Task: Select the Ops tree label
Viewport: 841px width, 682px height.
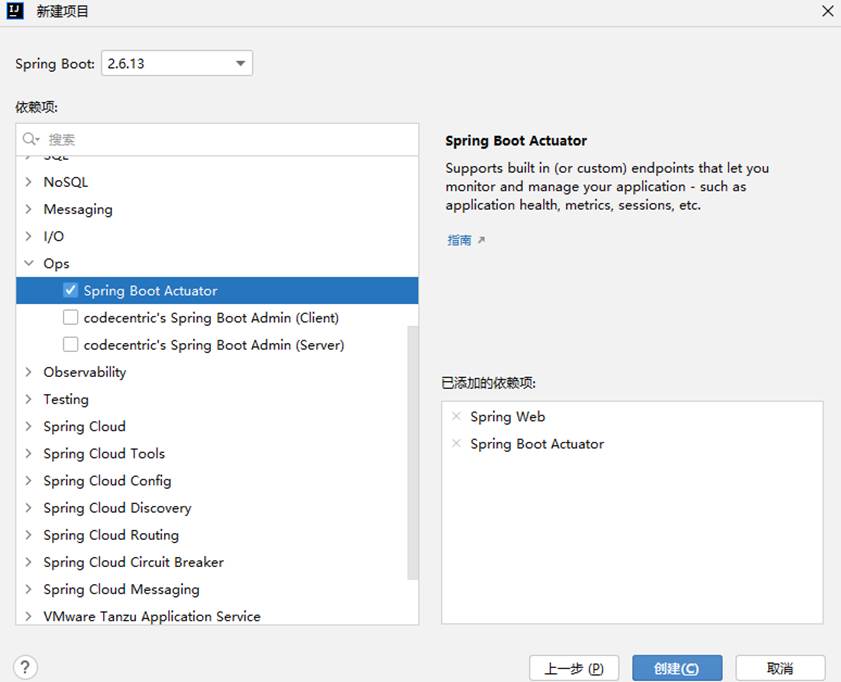Action: [x=56, y=264]
